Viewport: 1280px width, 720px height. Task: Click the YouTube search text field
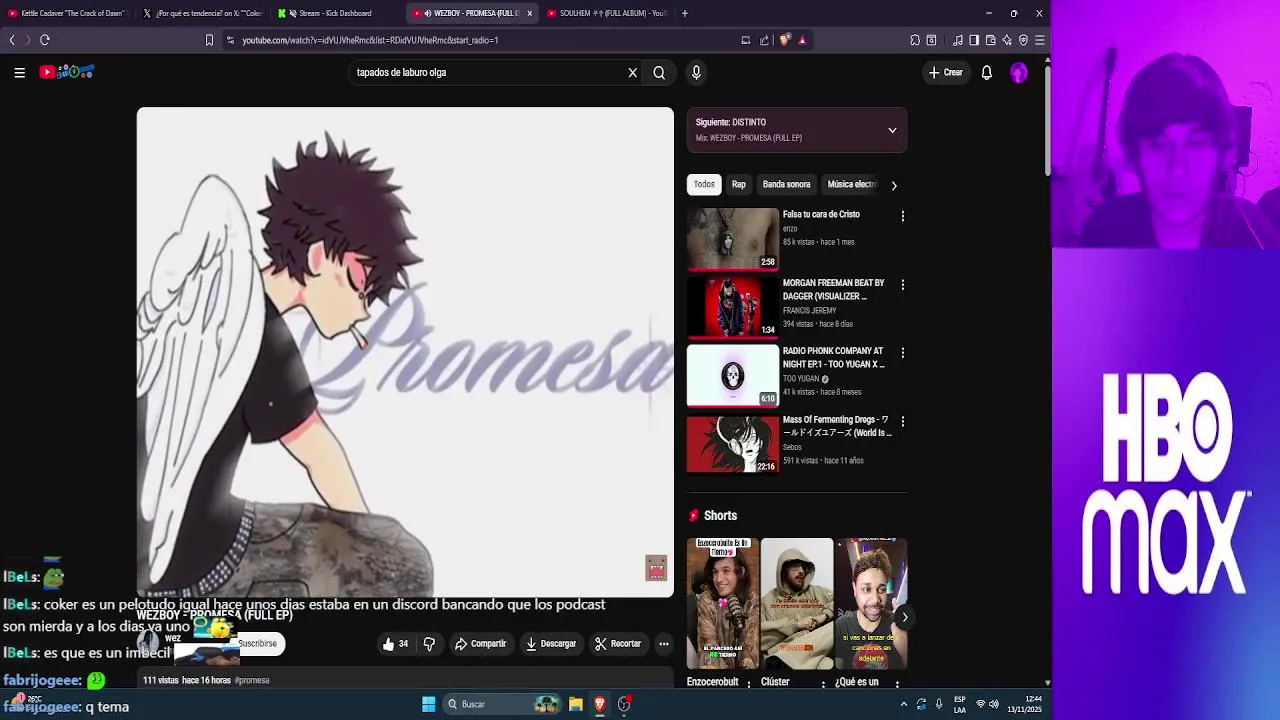pyautogui.click(x=488, y=72)
